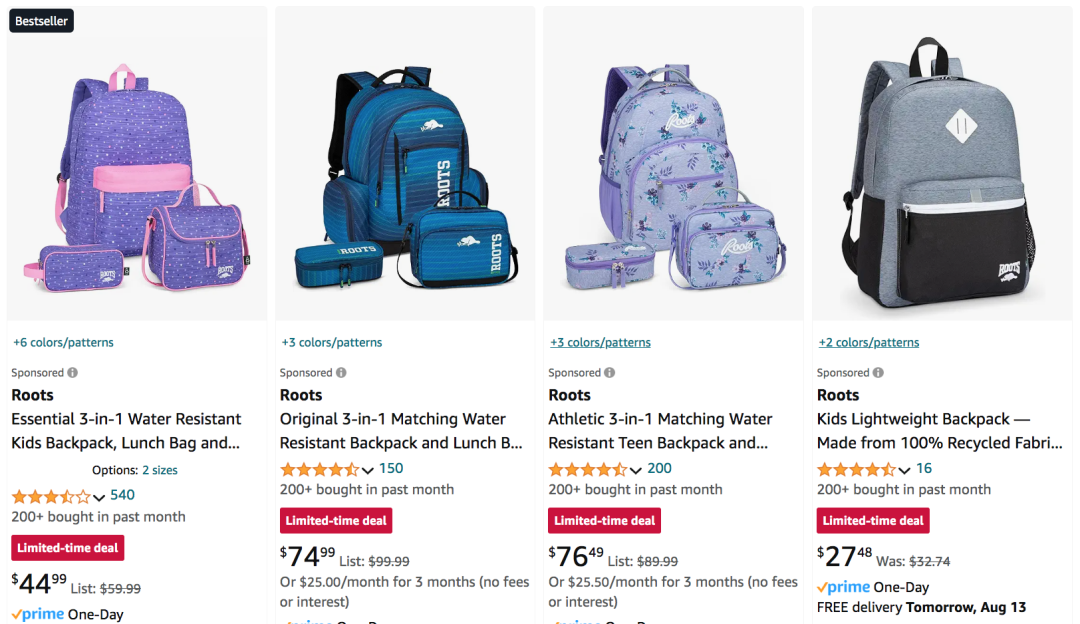
Task: Click Sponsored info icon on Kids Lightweight Backpack
Action: (878, 373)
